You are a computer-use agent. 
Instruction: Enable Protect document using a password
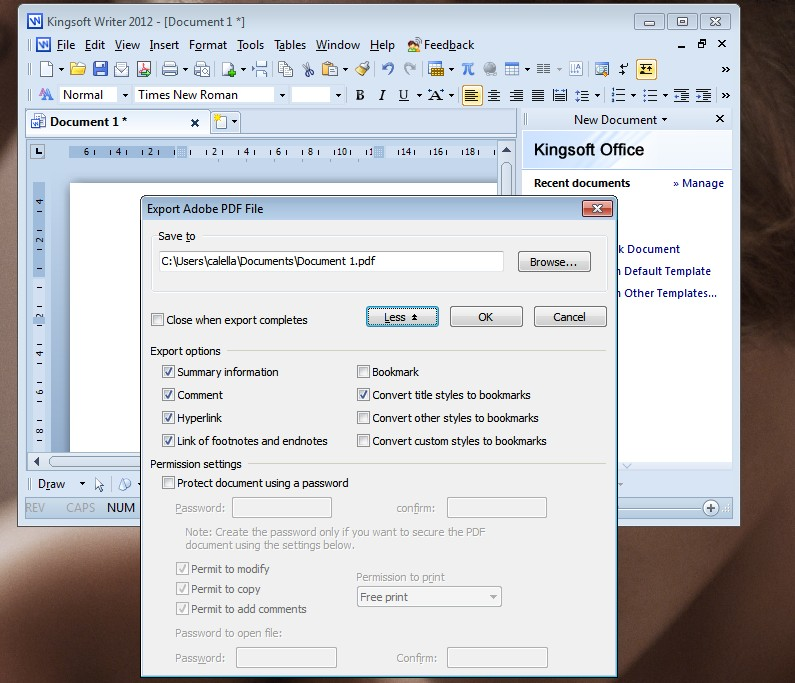168,483
